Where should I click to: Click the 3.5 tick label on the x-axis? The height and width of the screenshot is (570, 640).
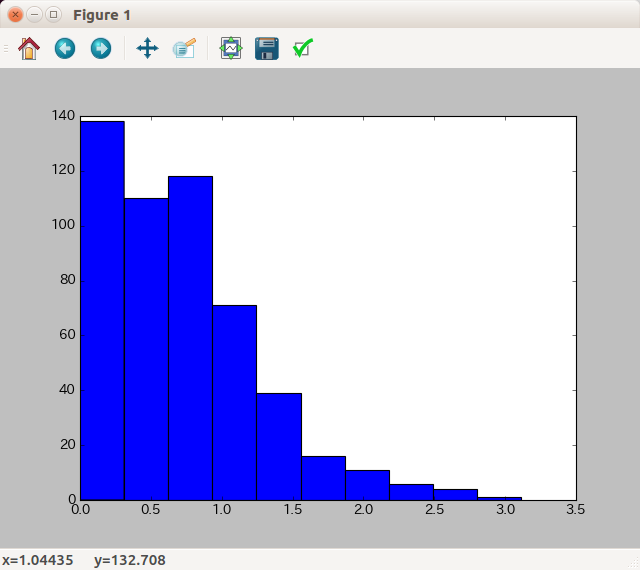click(575, 510)
